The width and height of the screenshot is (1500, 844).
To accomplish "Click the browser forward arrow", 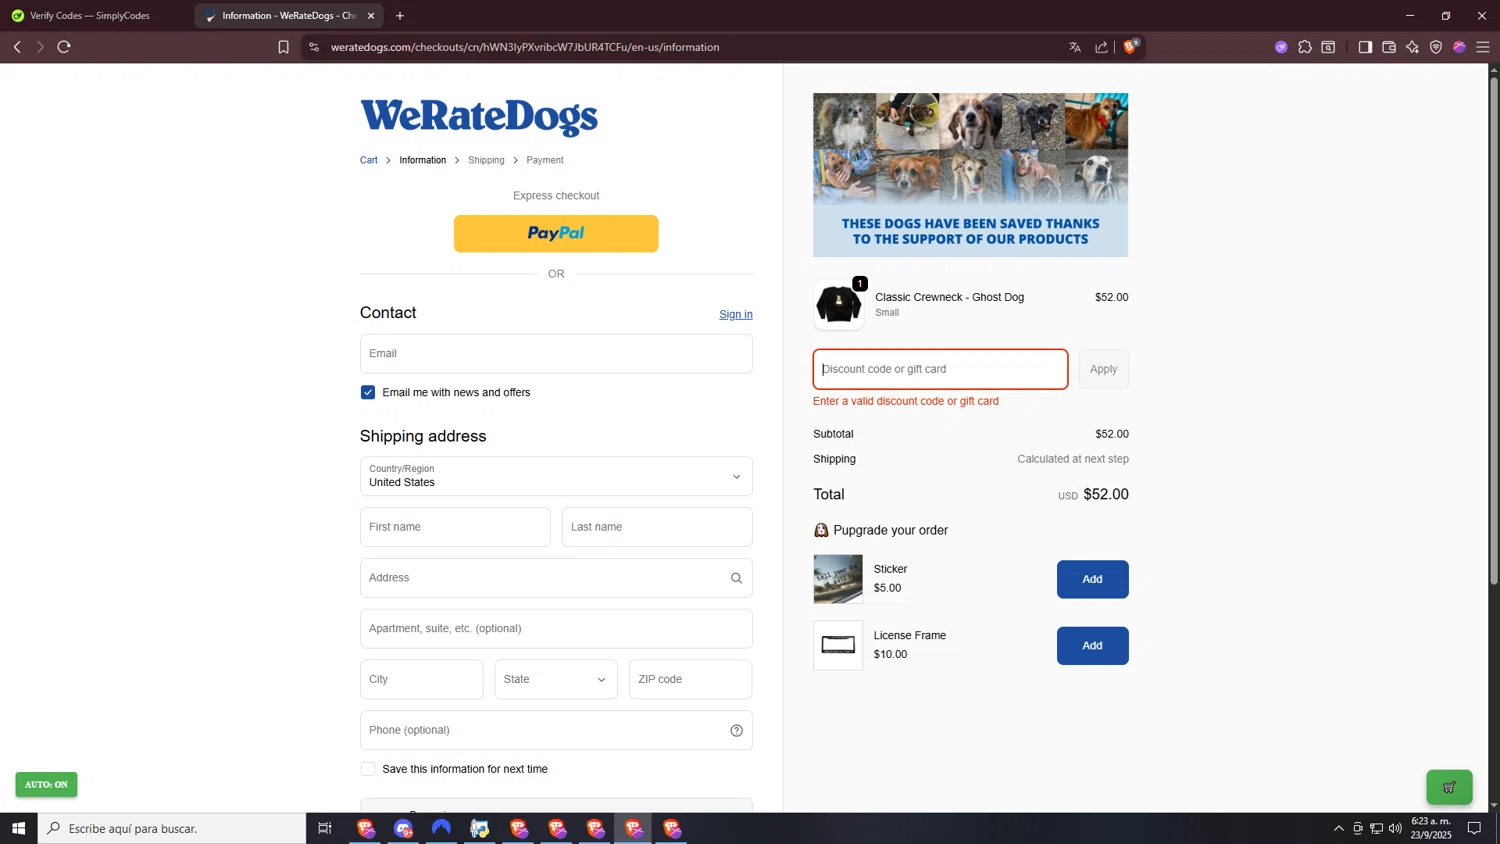I will tap(40, 47).
